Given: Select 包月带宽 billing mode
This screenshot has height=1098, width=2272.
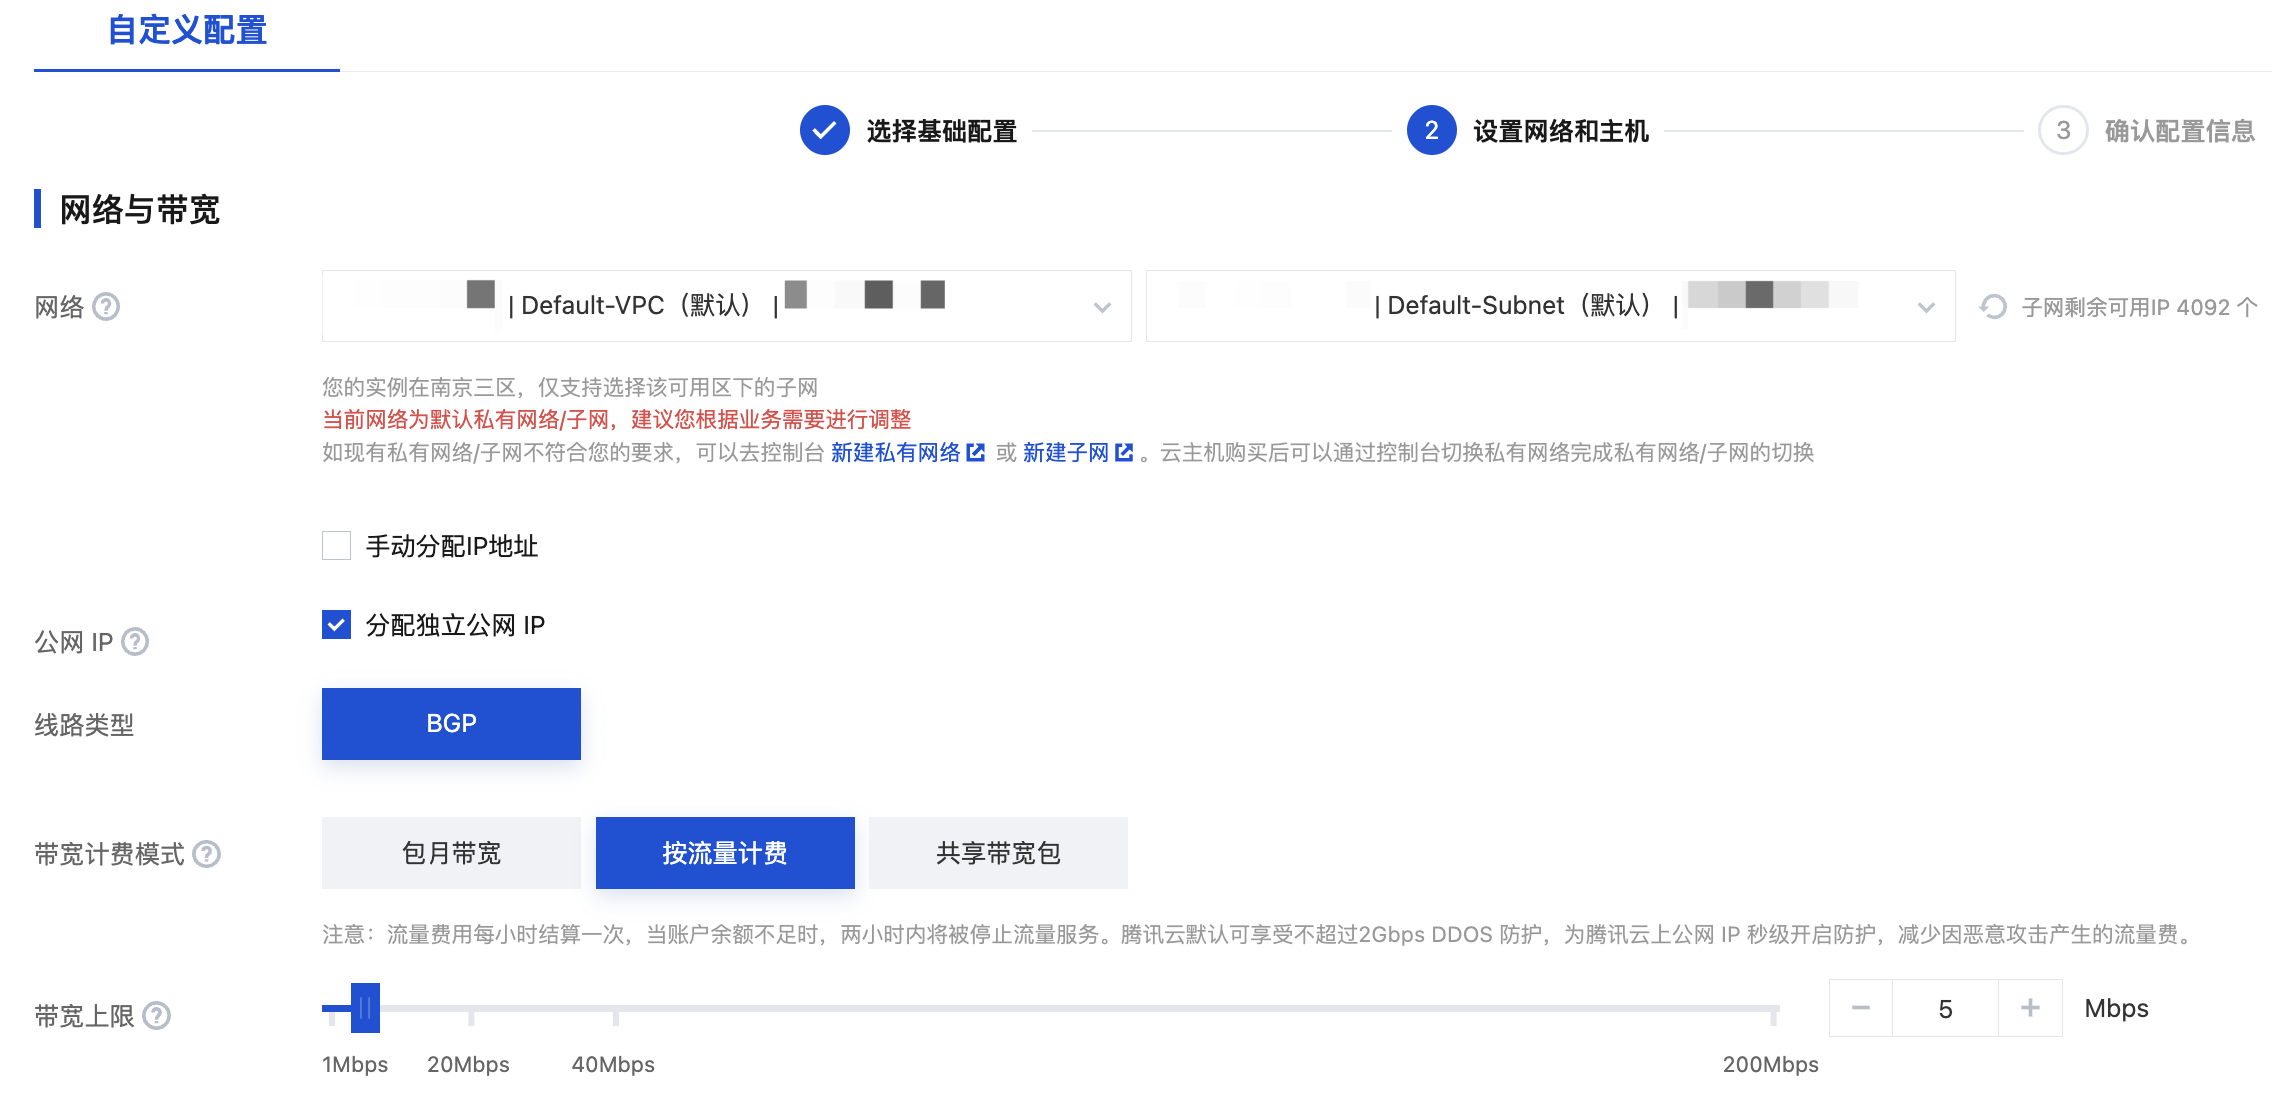Looking at the screenshot, I should click(451, 853).
